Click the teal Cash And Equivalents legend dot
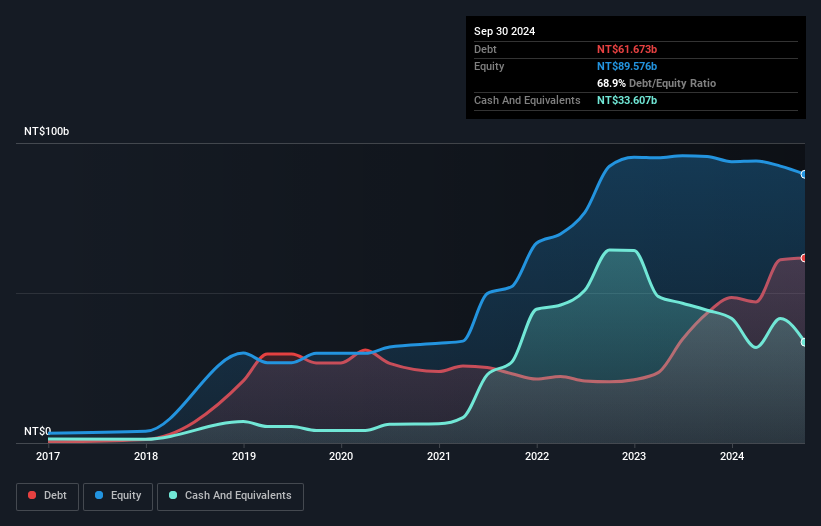The width and height of the screenshot is (821, 526). coord(173,495)
